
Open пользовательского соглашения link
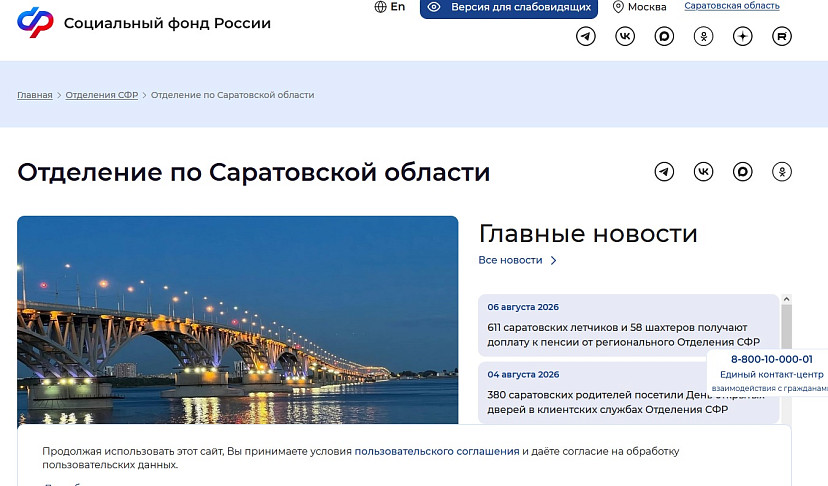(437, 452)
